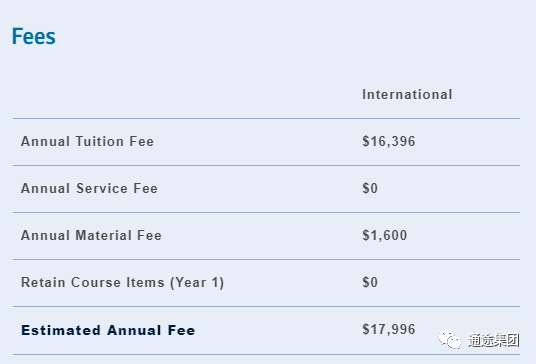This screenshot has width=536, height=364.
Task: Click the Fees section heading
Action: [34, 36]
